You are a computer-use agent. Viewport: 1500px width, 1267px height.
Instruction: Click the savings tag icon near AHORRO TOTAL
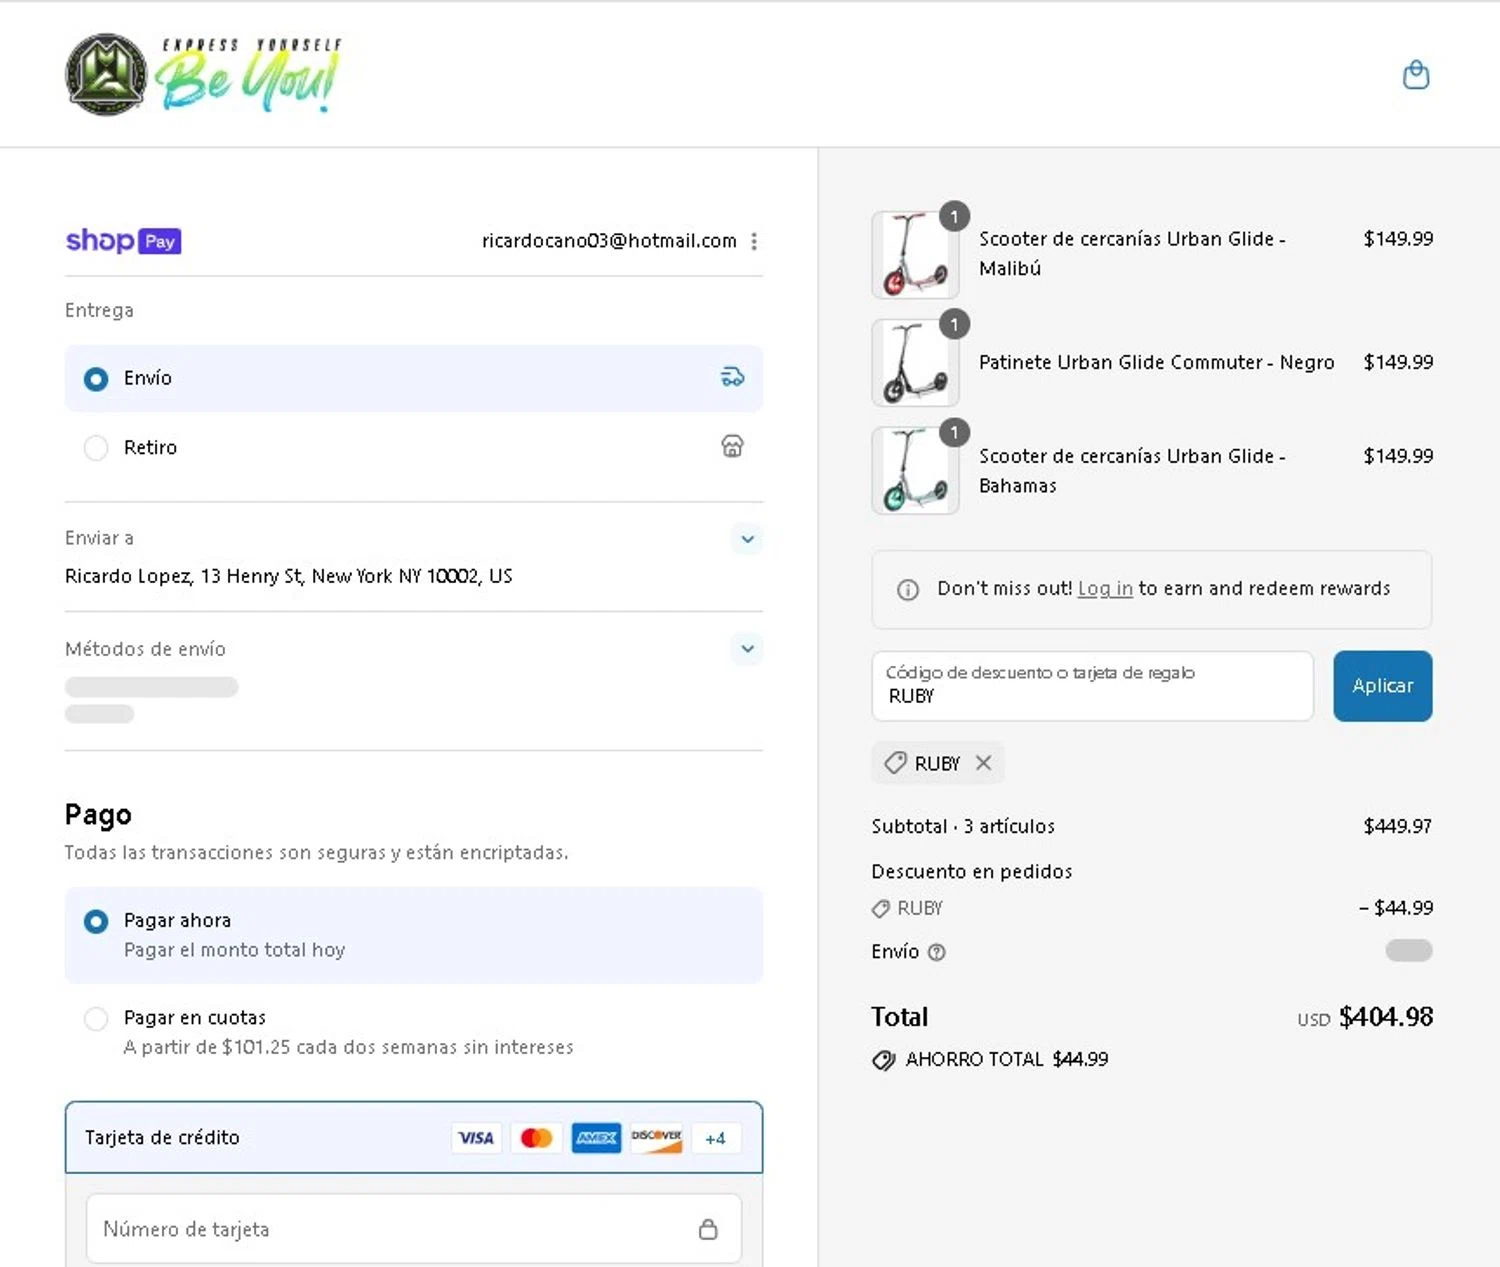[x=883, y=1060]
